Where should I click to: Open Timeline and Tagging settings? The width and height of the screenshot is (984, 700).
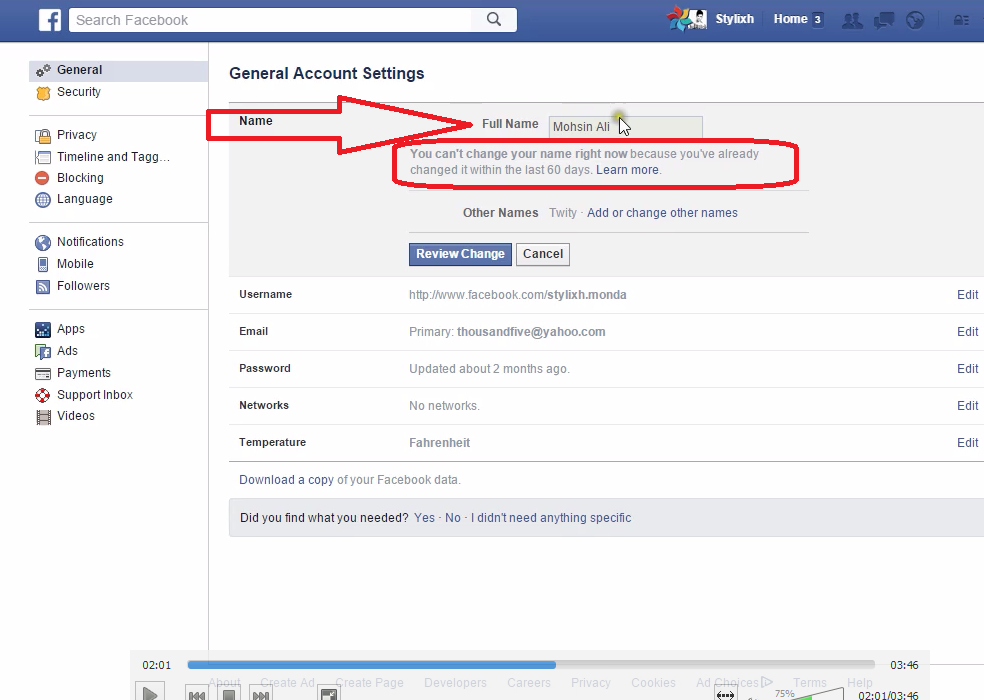113,157
